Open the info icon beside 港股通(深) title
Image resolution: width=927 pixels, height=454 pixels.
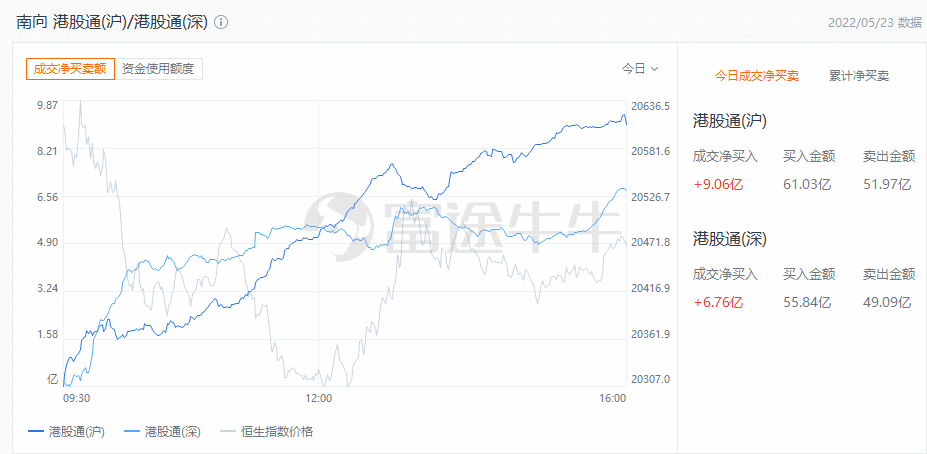point(221,22)
